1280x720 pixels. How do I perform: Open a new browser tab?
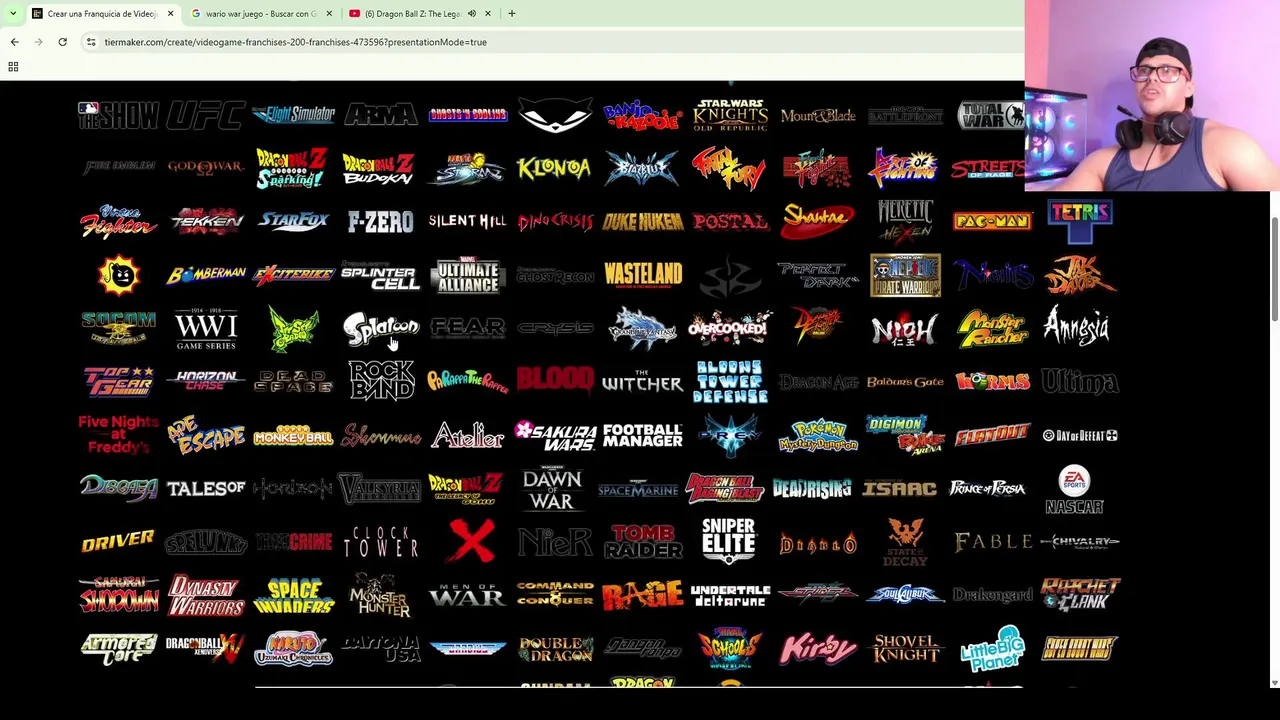click(511, 14)
